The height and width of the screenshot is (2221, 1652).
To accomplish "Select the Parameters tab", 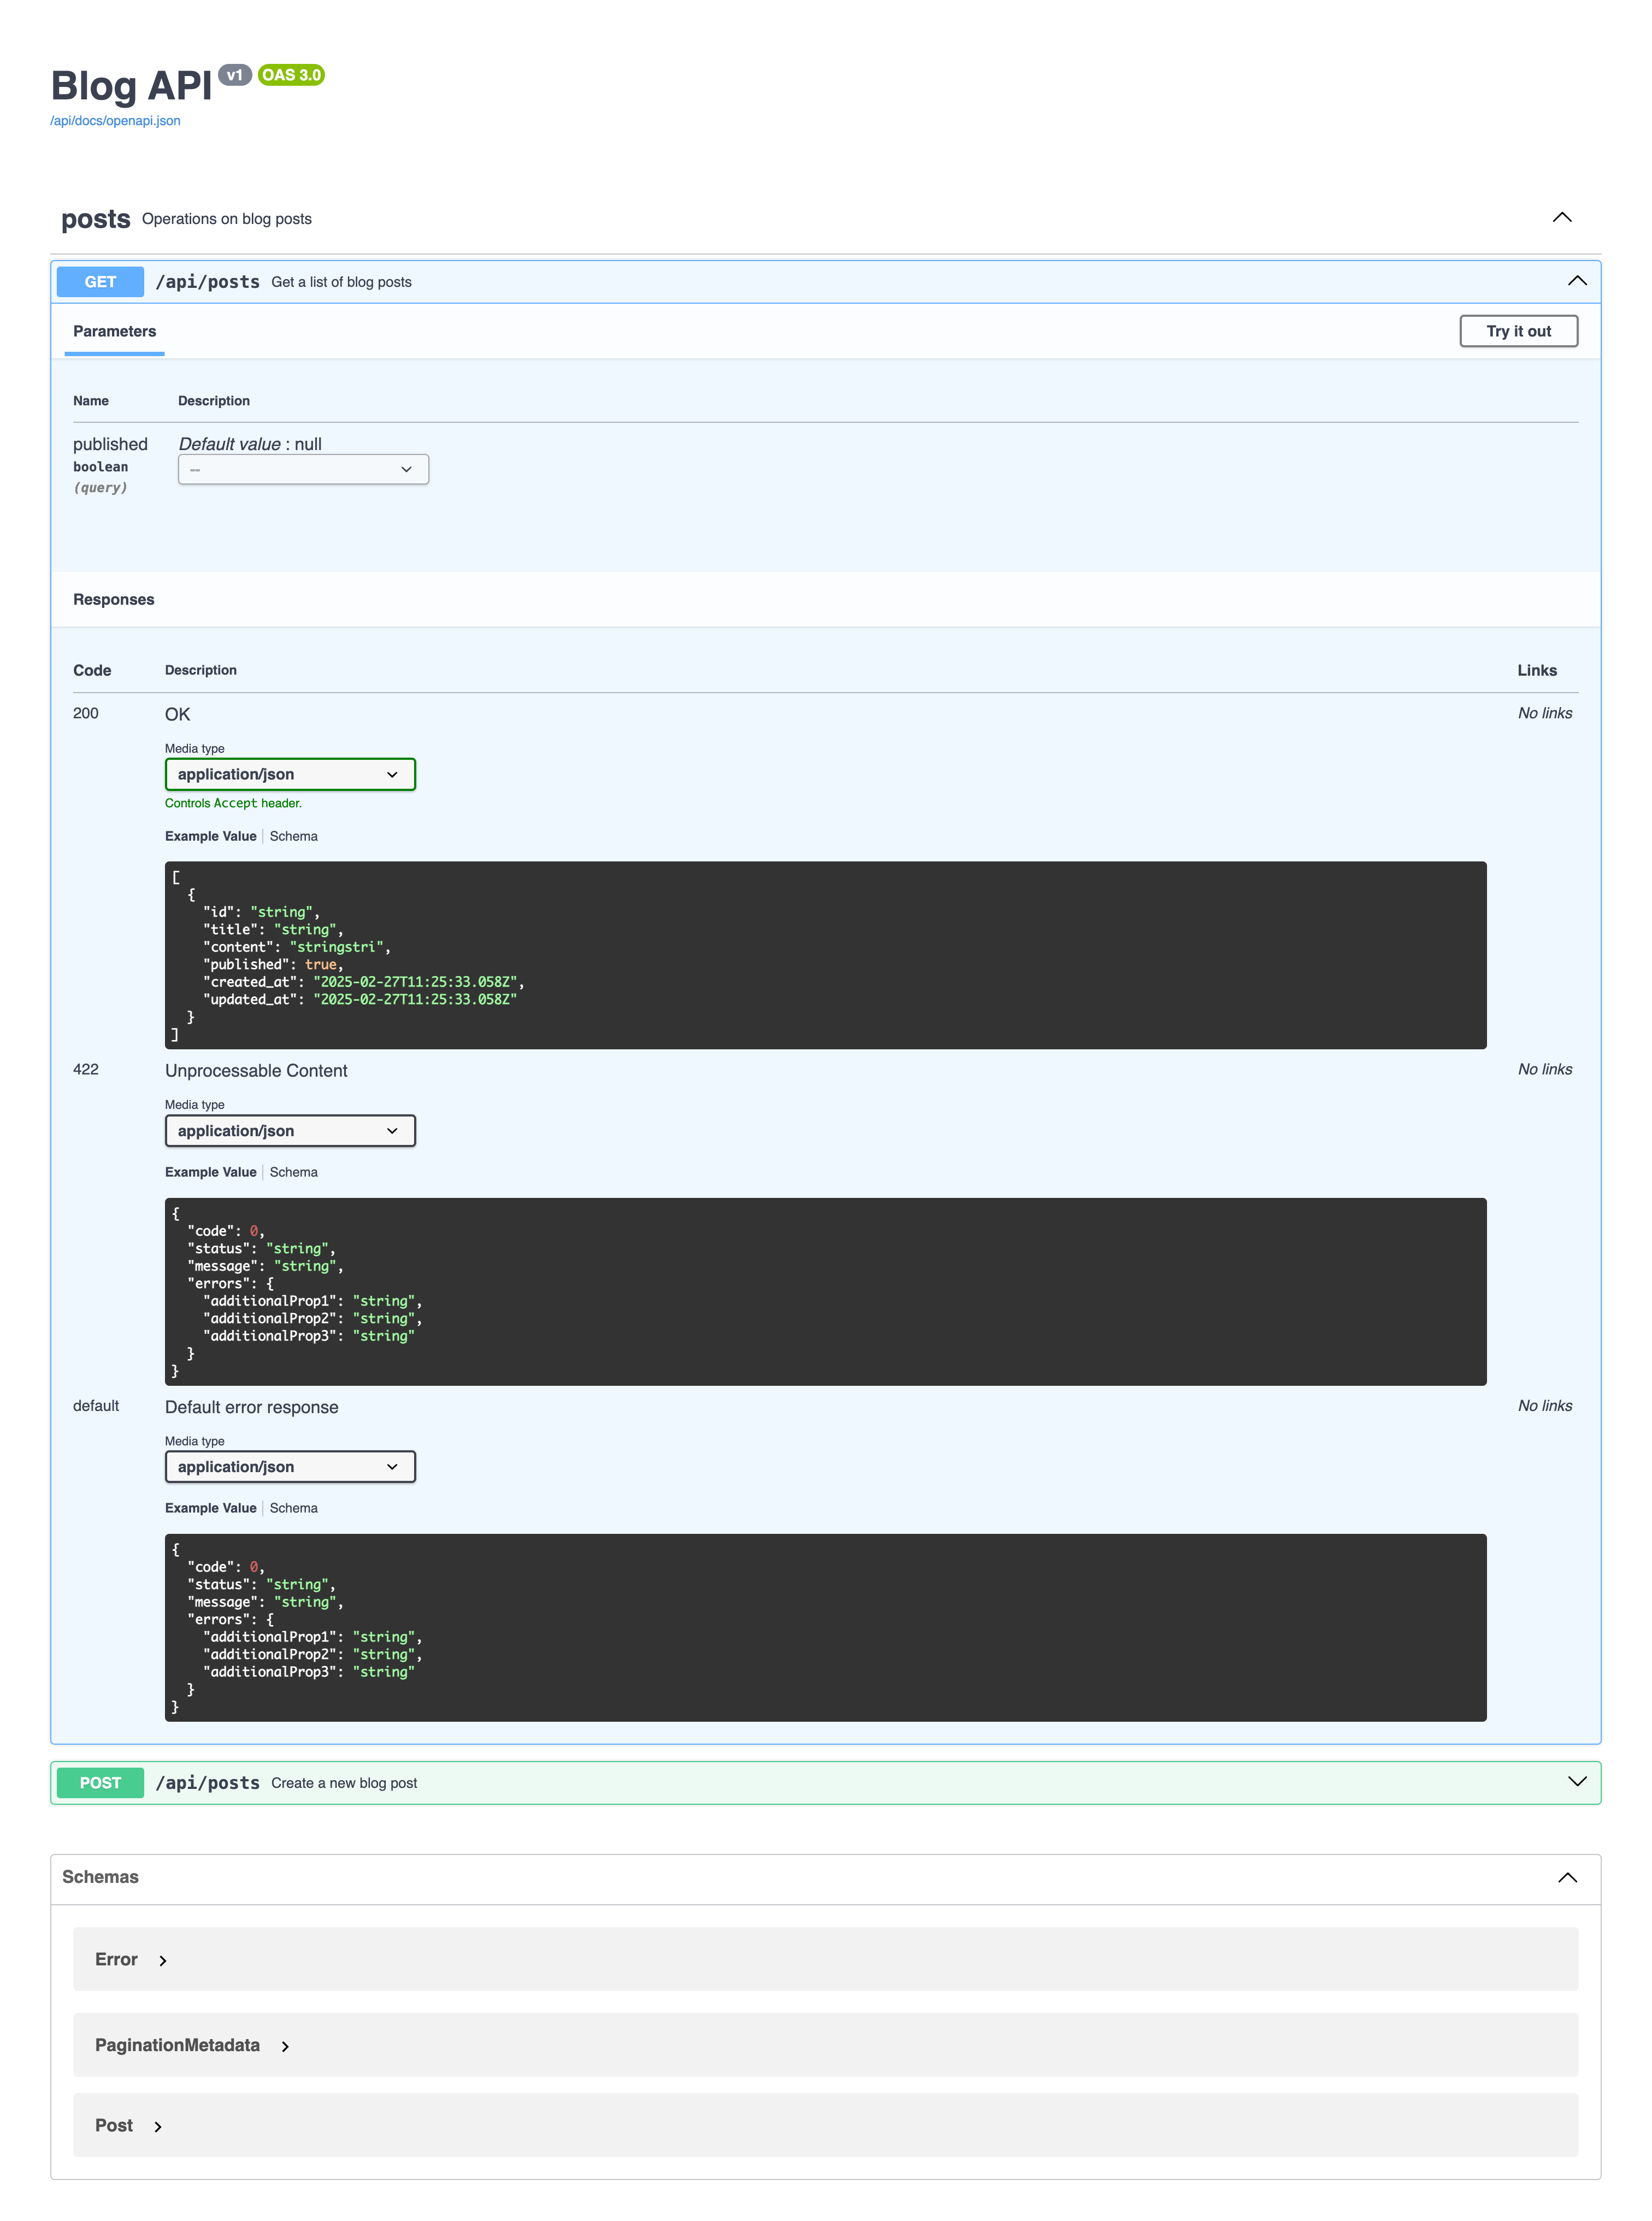I will [114, 331].
